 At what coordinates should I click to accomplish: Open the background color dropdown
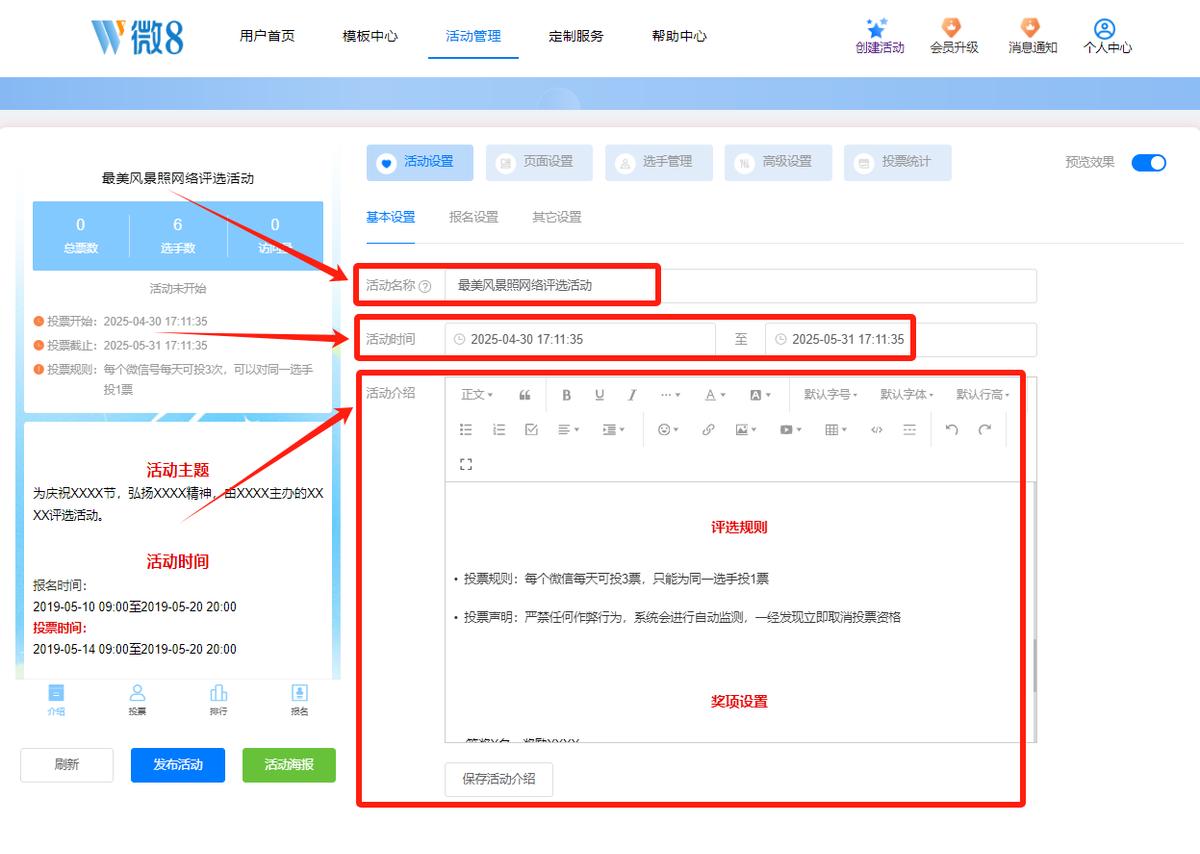(760, 395)
